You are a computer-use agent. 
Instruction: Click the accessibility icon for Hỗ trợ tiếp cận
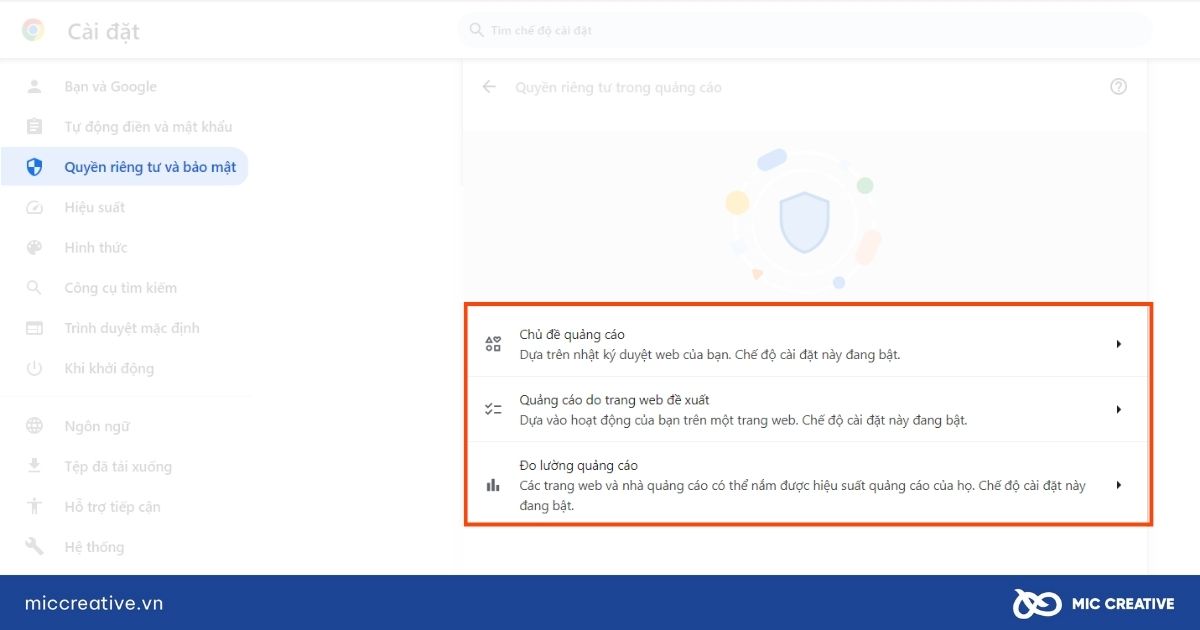click(x=34, y=506)
